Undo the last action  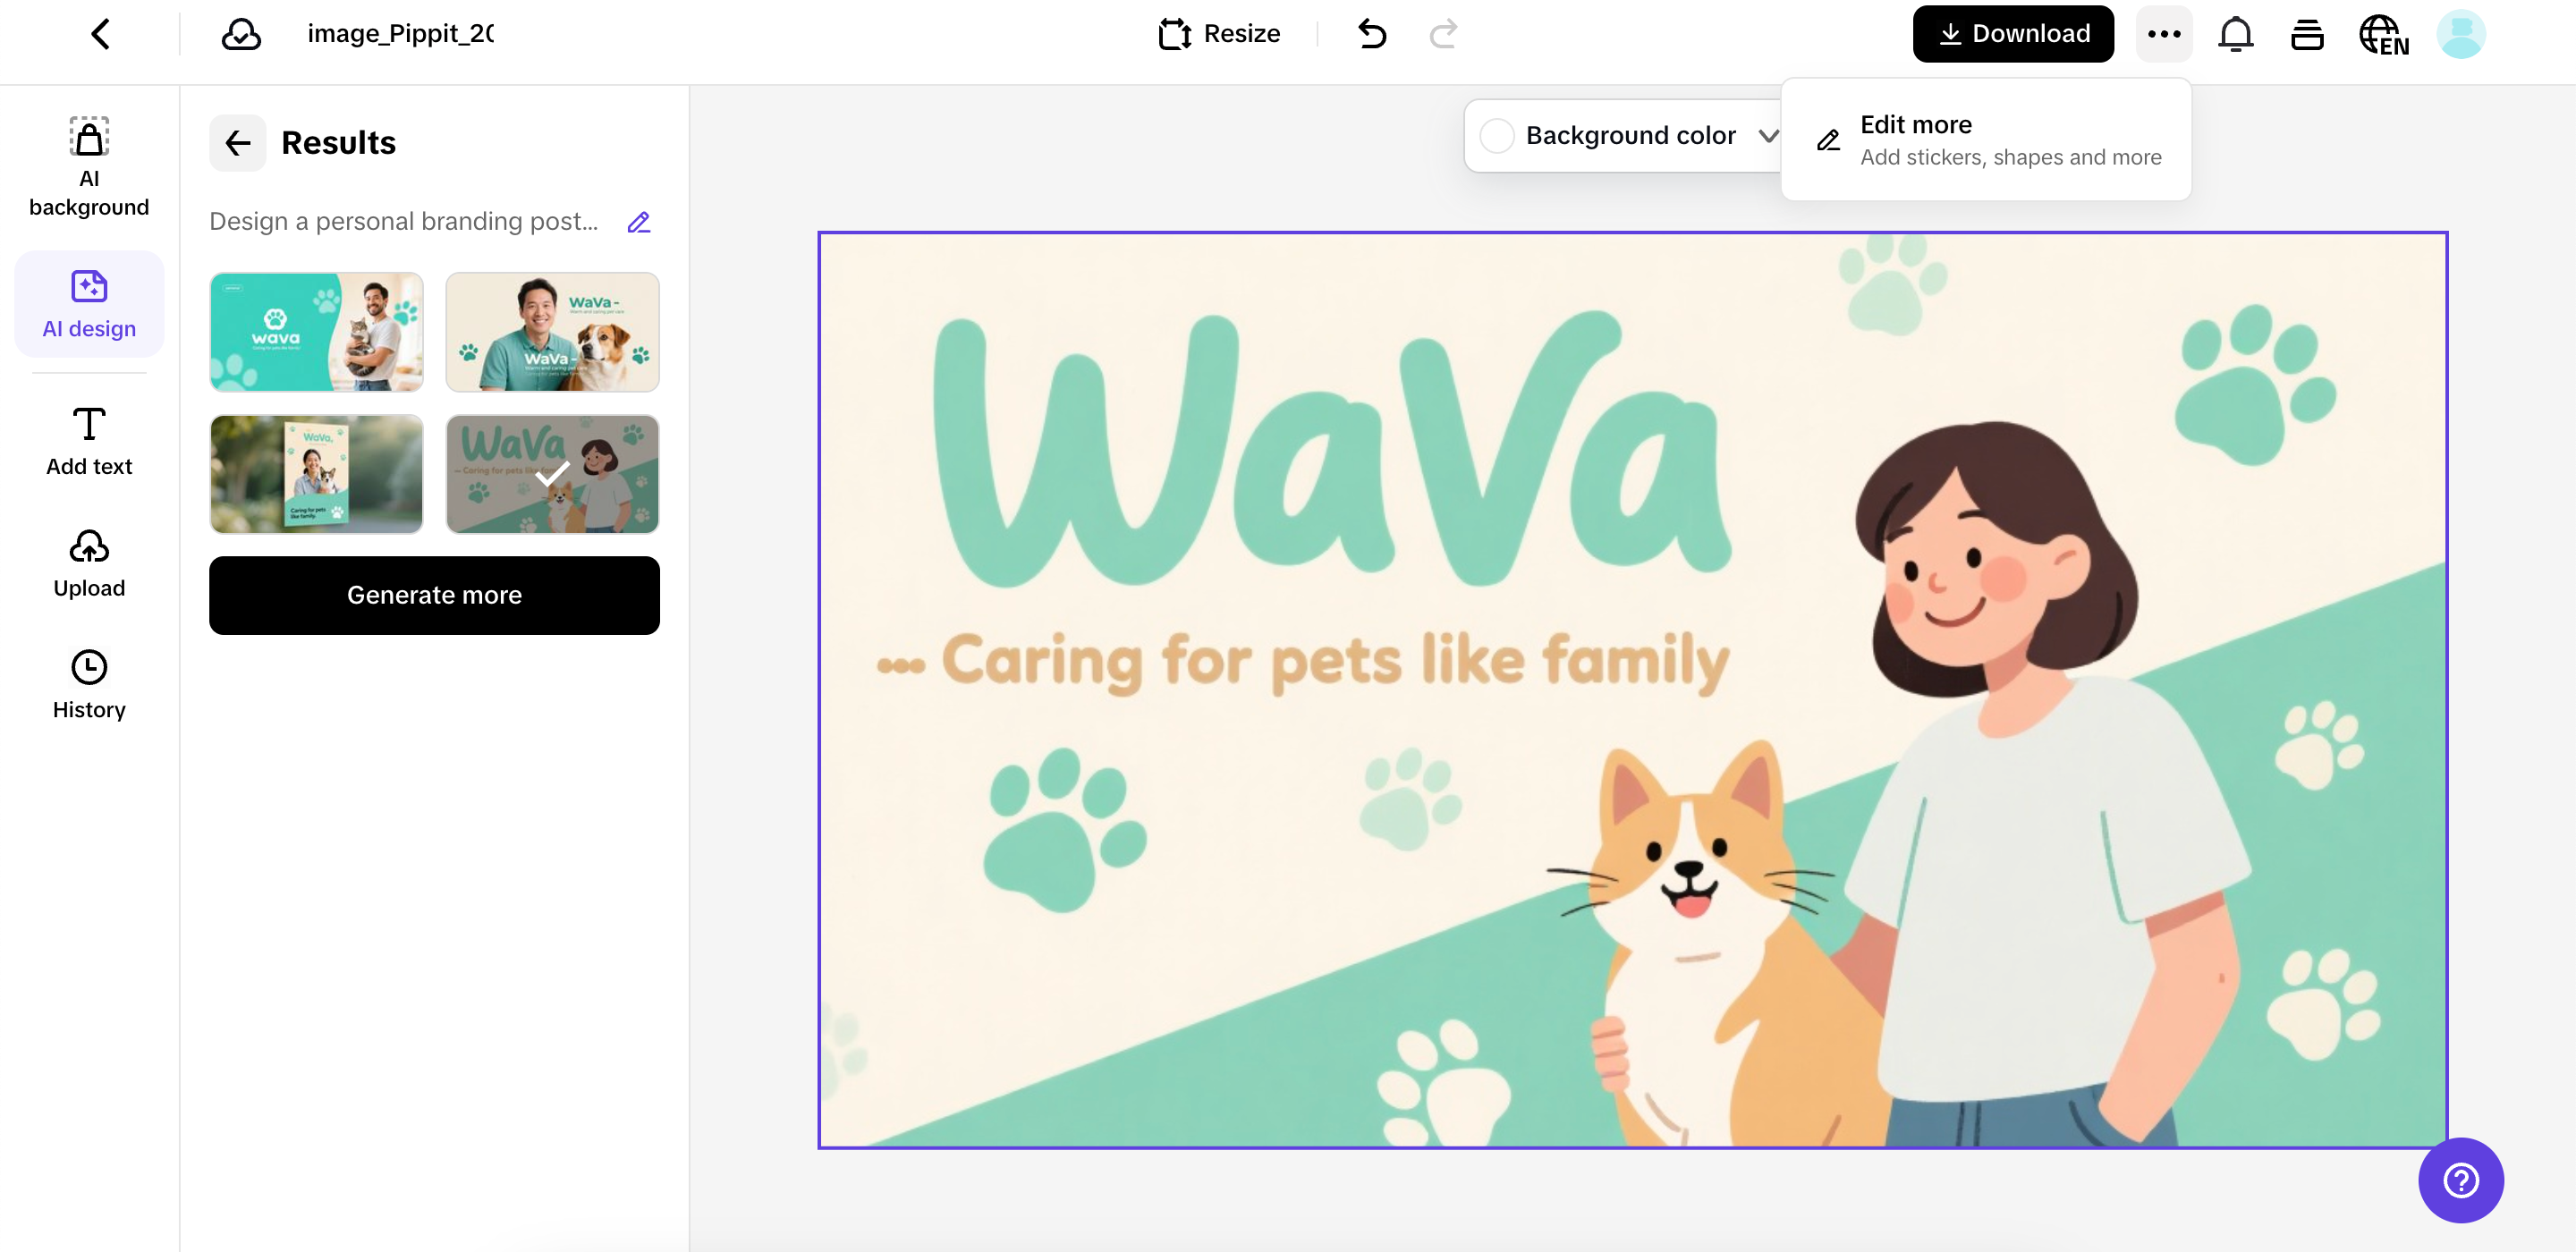tap(1372, 34)
